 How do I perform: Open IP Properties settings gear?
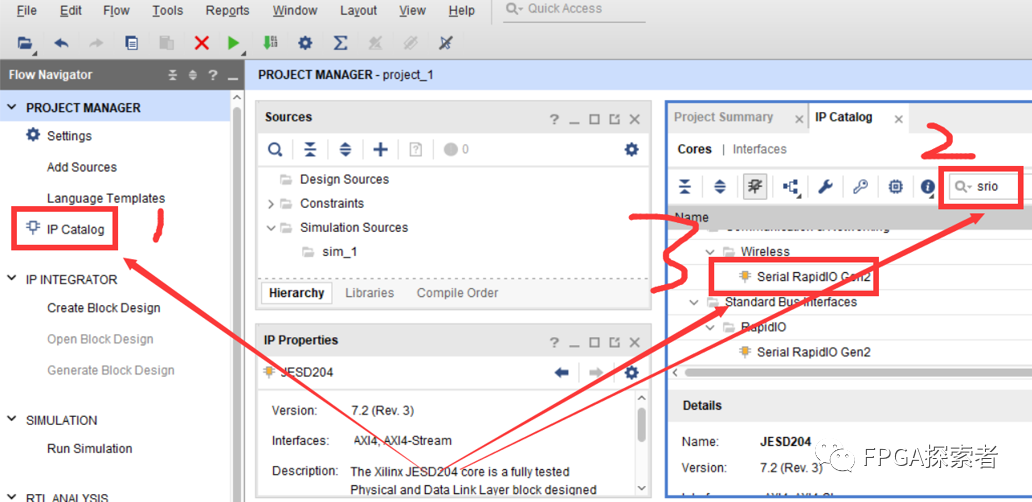click(631, 373)
